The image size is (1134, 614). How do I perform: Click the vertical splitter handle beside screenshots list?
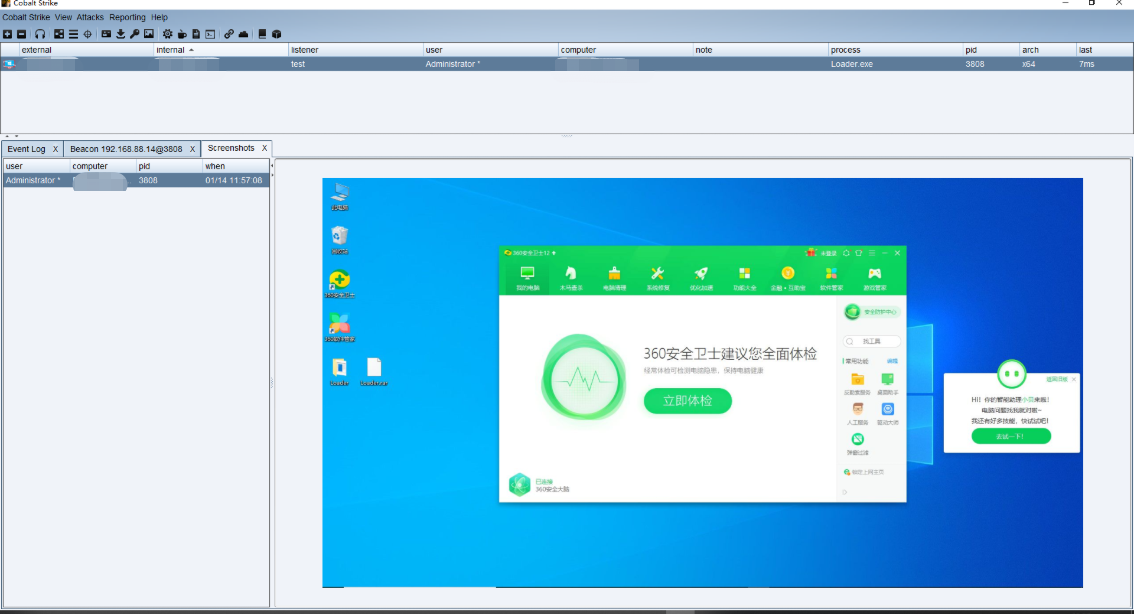pos(272,383)
